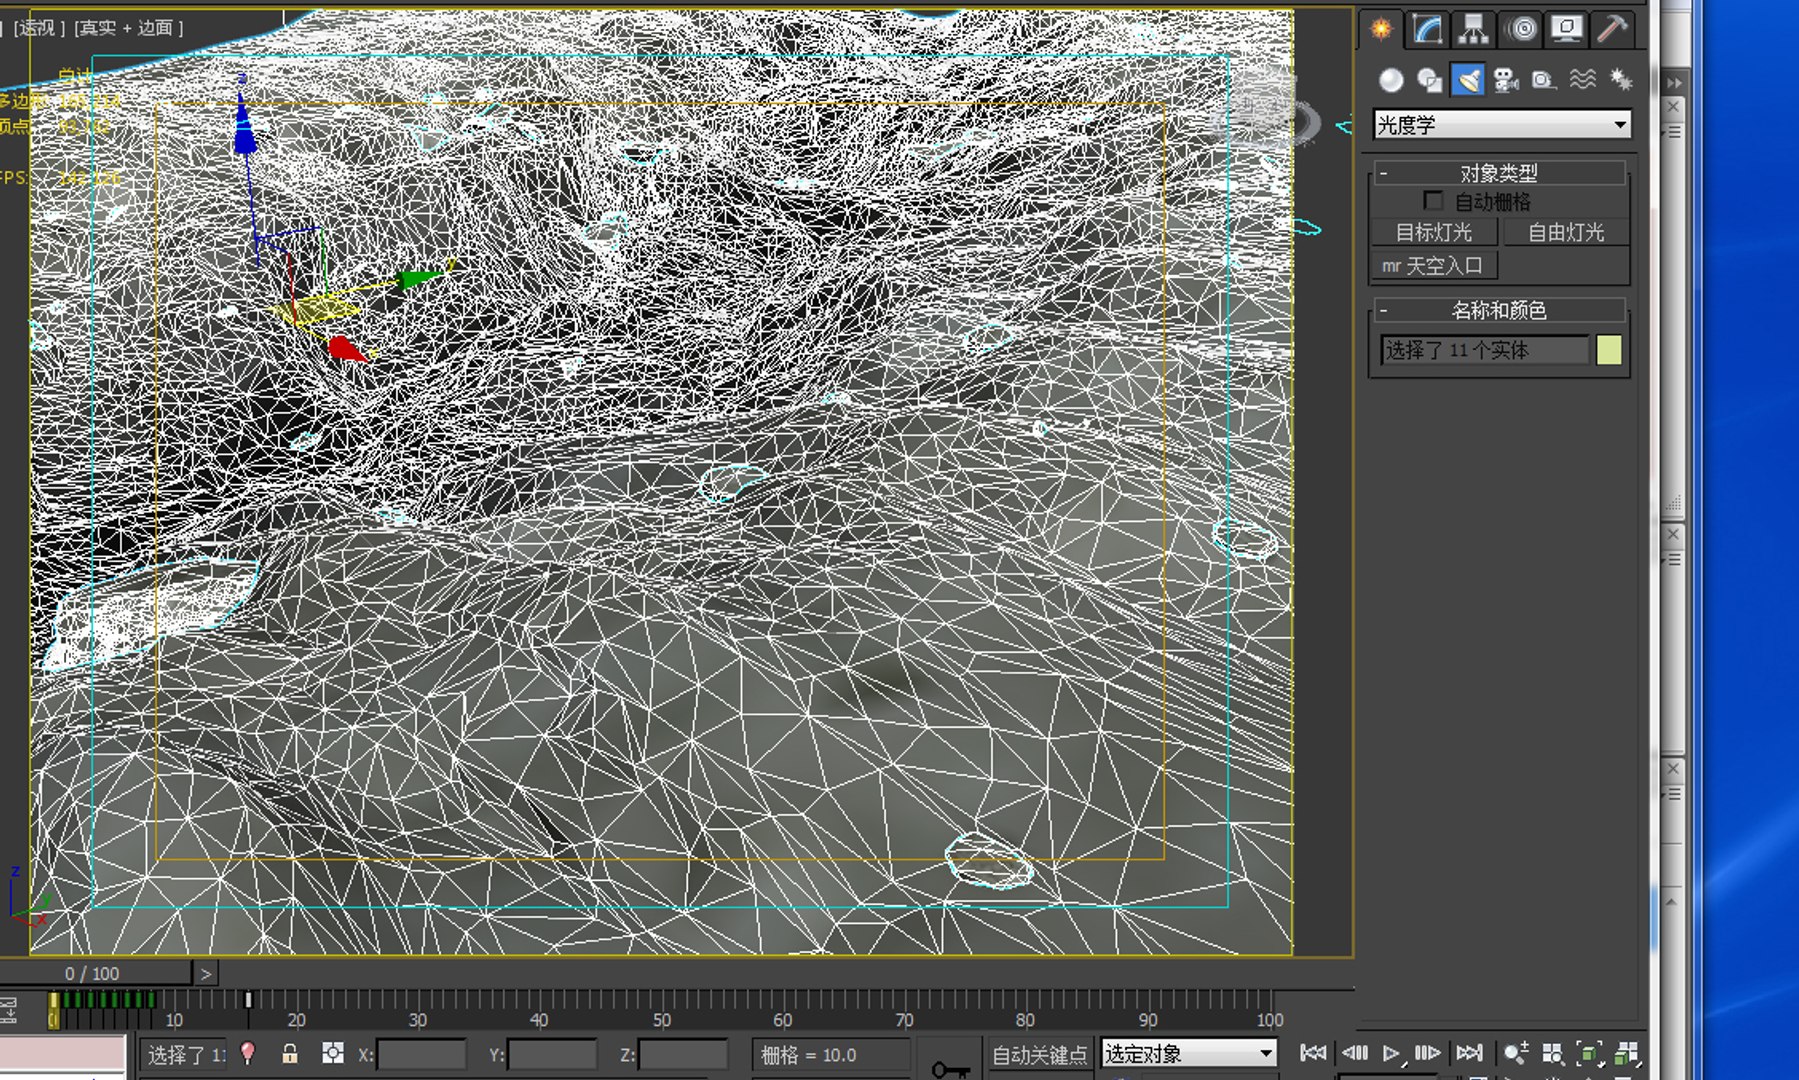Click the 自由灯光 free light button
Image resolution: width=1799 pixels, height=1080 pixels.
(1566, 232)
